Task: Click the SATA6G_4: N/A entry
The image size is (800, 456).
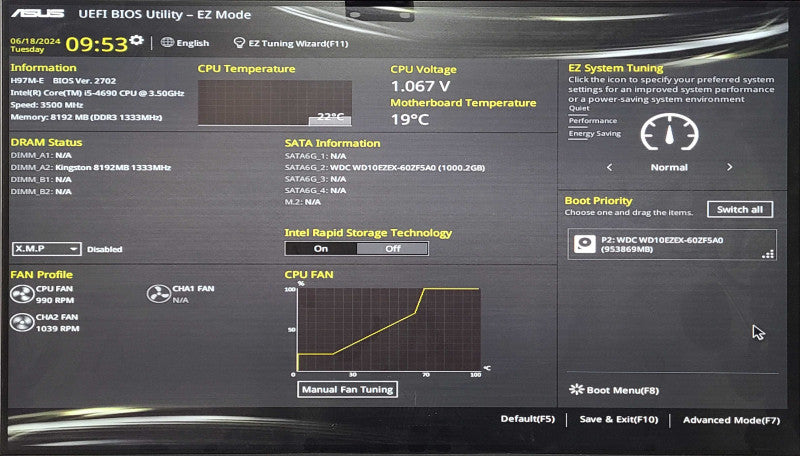Action: point(315,190)
